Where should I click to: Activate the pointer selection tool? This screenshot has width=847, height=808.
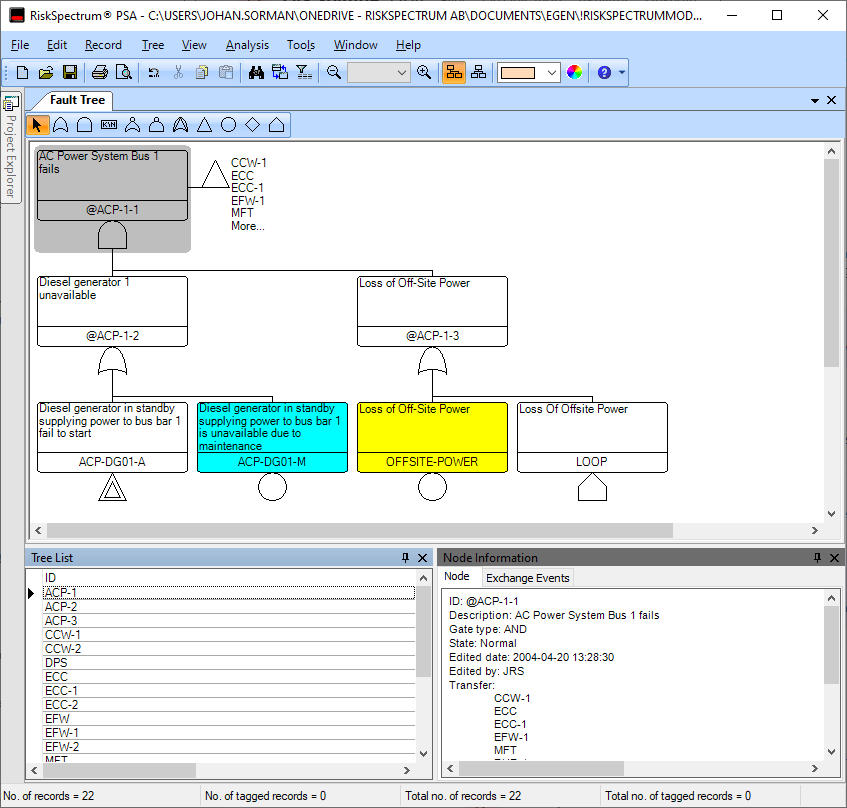(37, 125)
